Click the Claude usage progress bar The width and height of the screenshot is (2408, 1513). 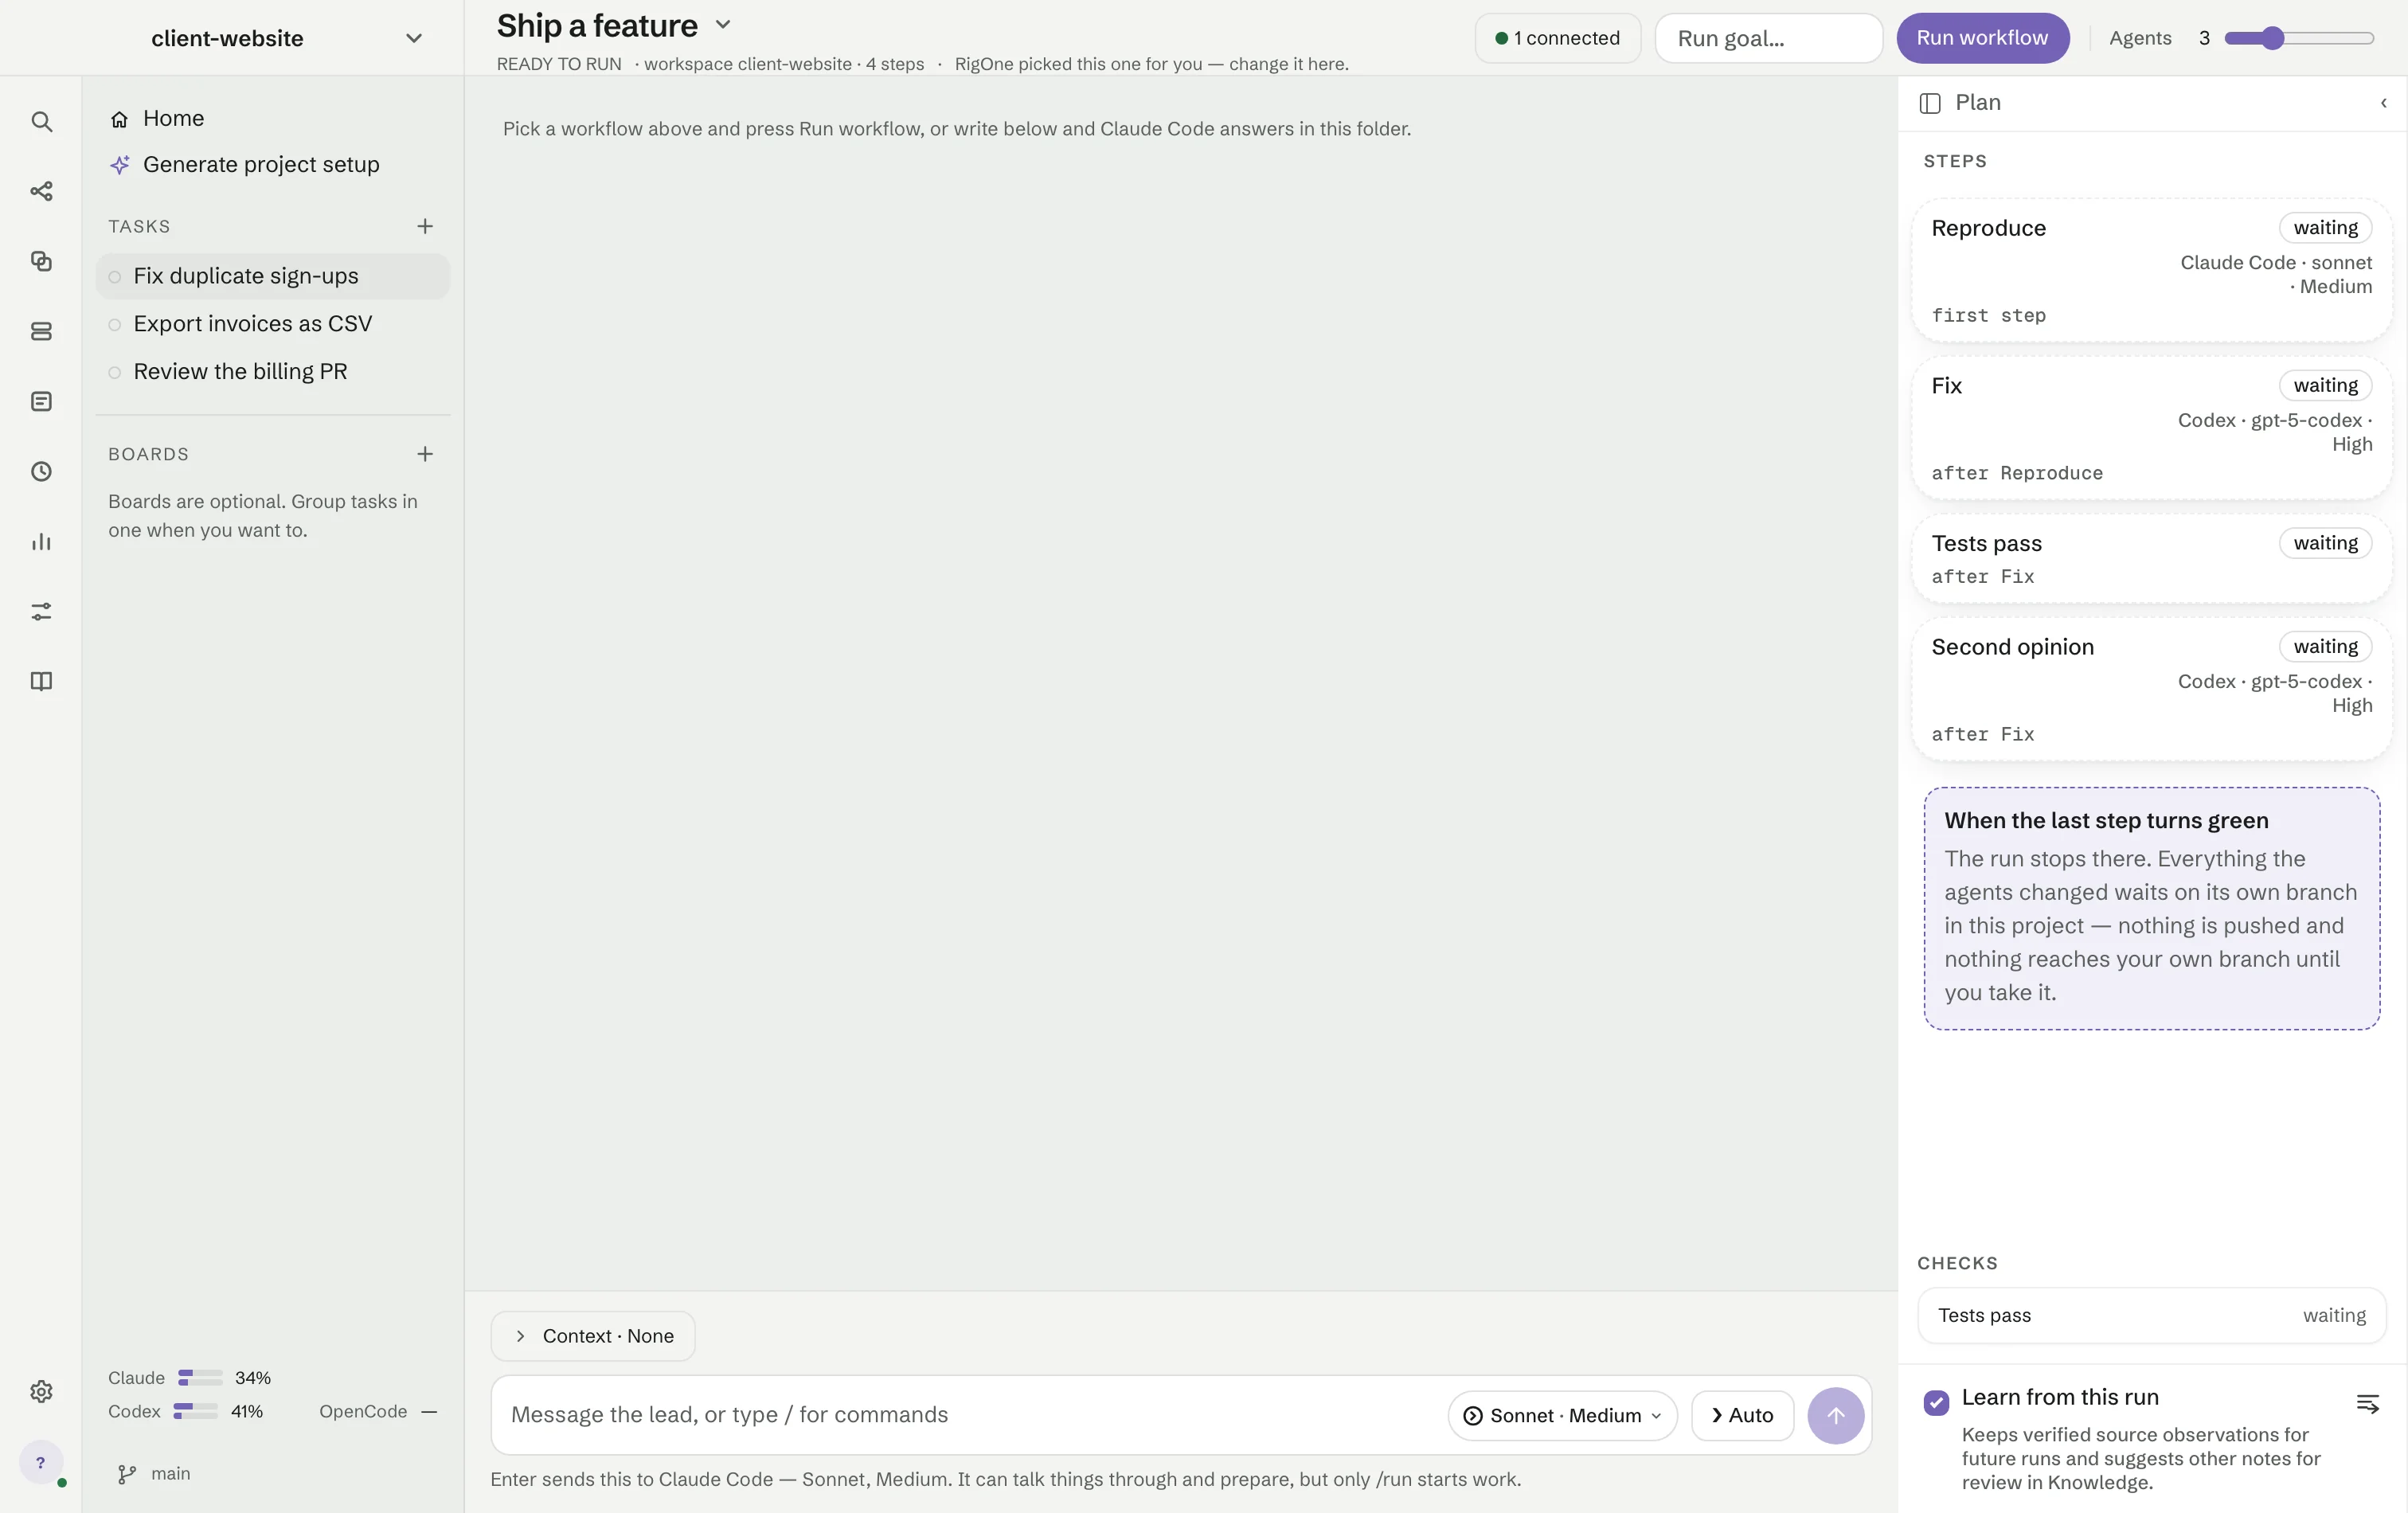pos(200,1378)
